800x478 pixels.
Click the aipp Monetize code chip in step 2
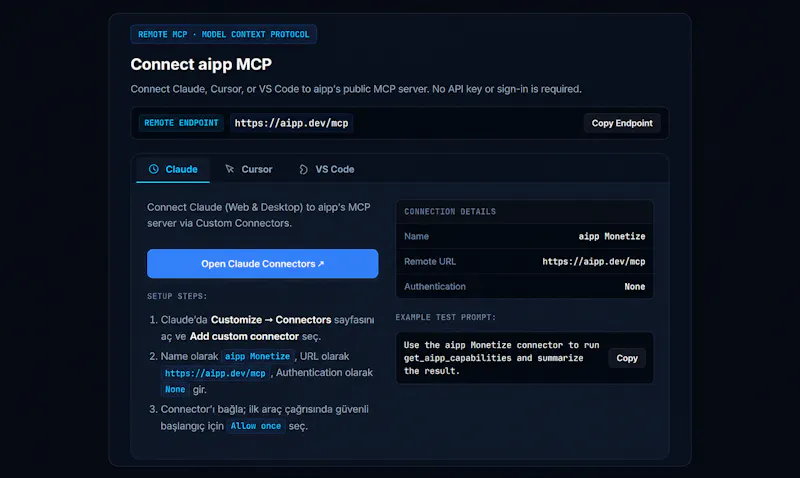pos(257,356)
